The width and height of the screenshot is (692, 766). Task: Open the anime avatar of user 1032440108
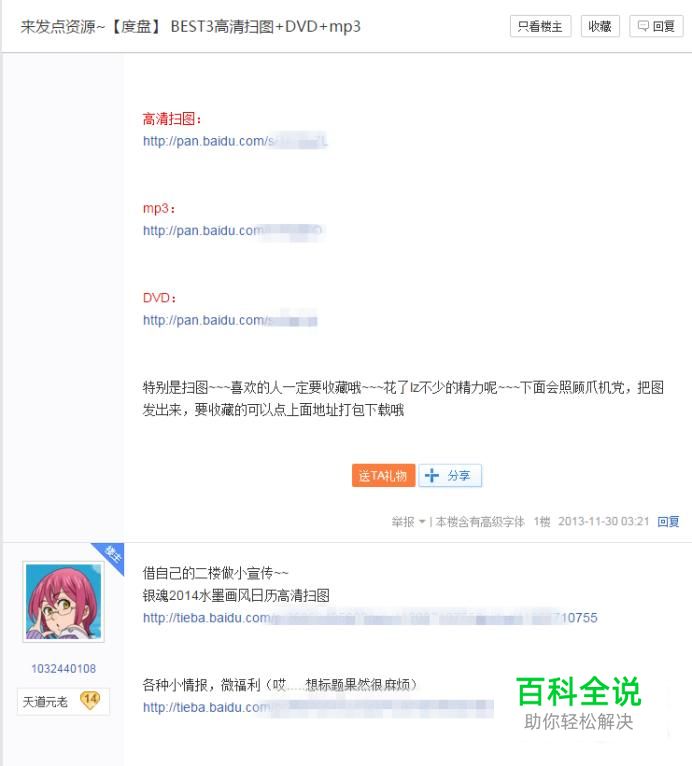[x=63, y=601]
